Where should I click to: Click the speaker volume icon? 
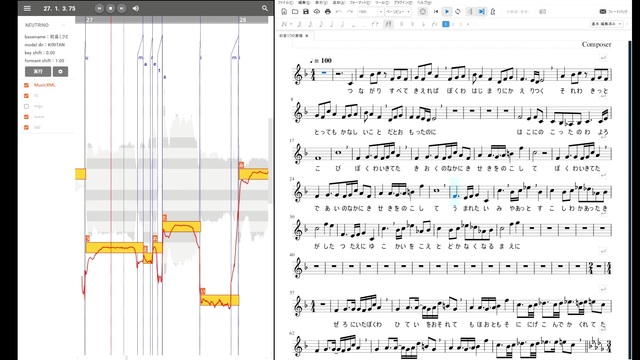pyautogui.click(x=136, y=8)
